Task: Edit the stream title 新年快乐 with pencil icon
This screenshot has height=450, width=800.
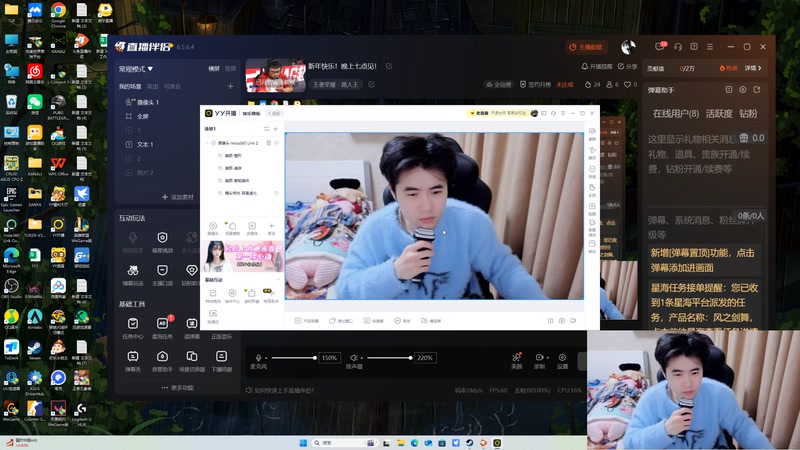Action: coord(389,66)
